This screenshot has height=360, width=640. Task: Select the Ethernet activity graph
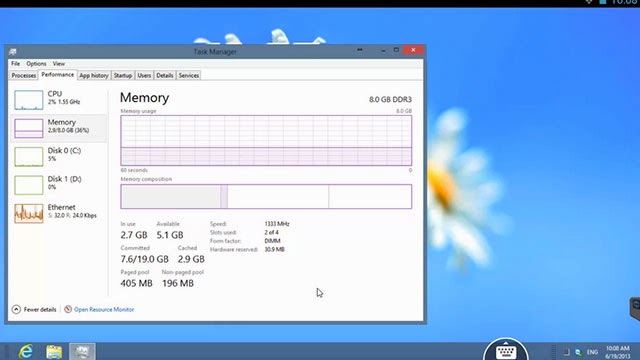[x=29, y=213]
